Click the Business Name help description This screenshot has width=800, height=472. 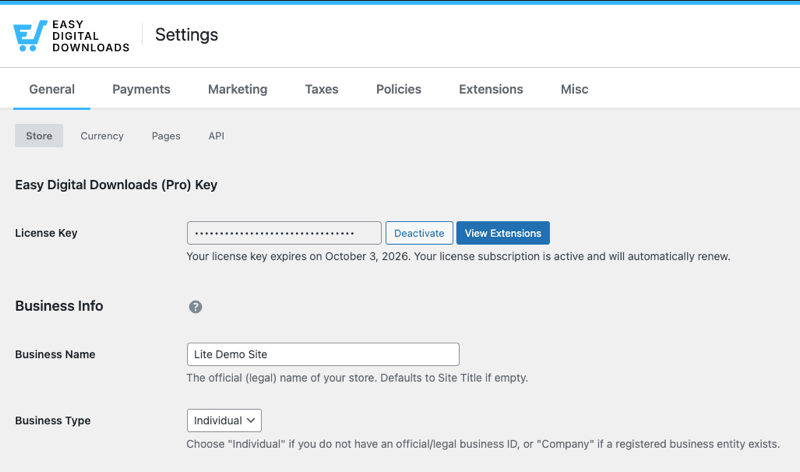(x=357, y=378)
